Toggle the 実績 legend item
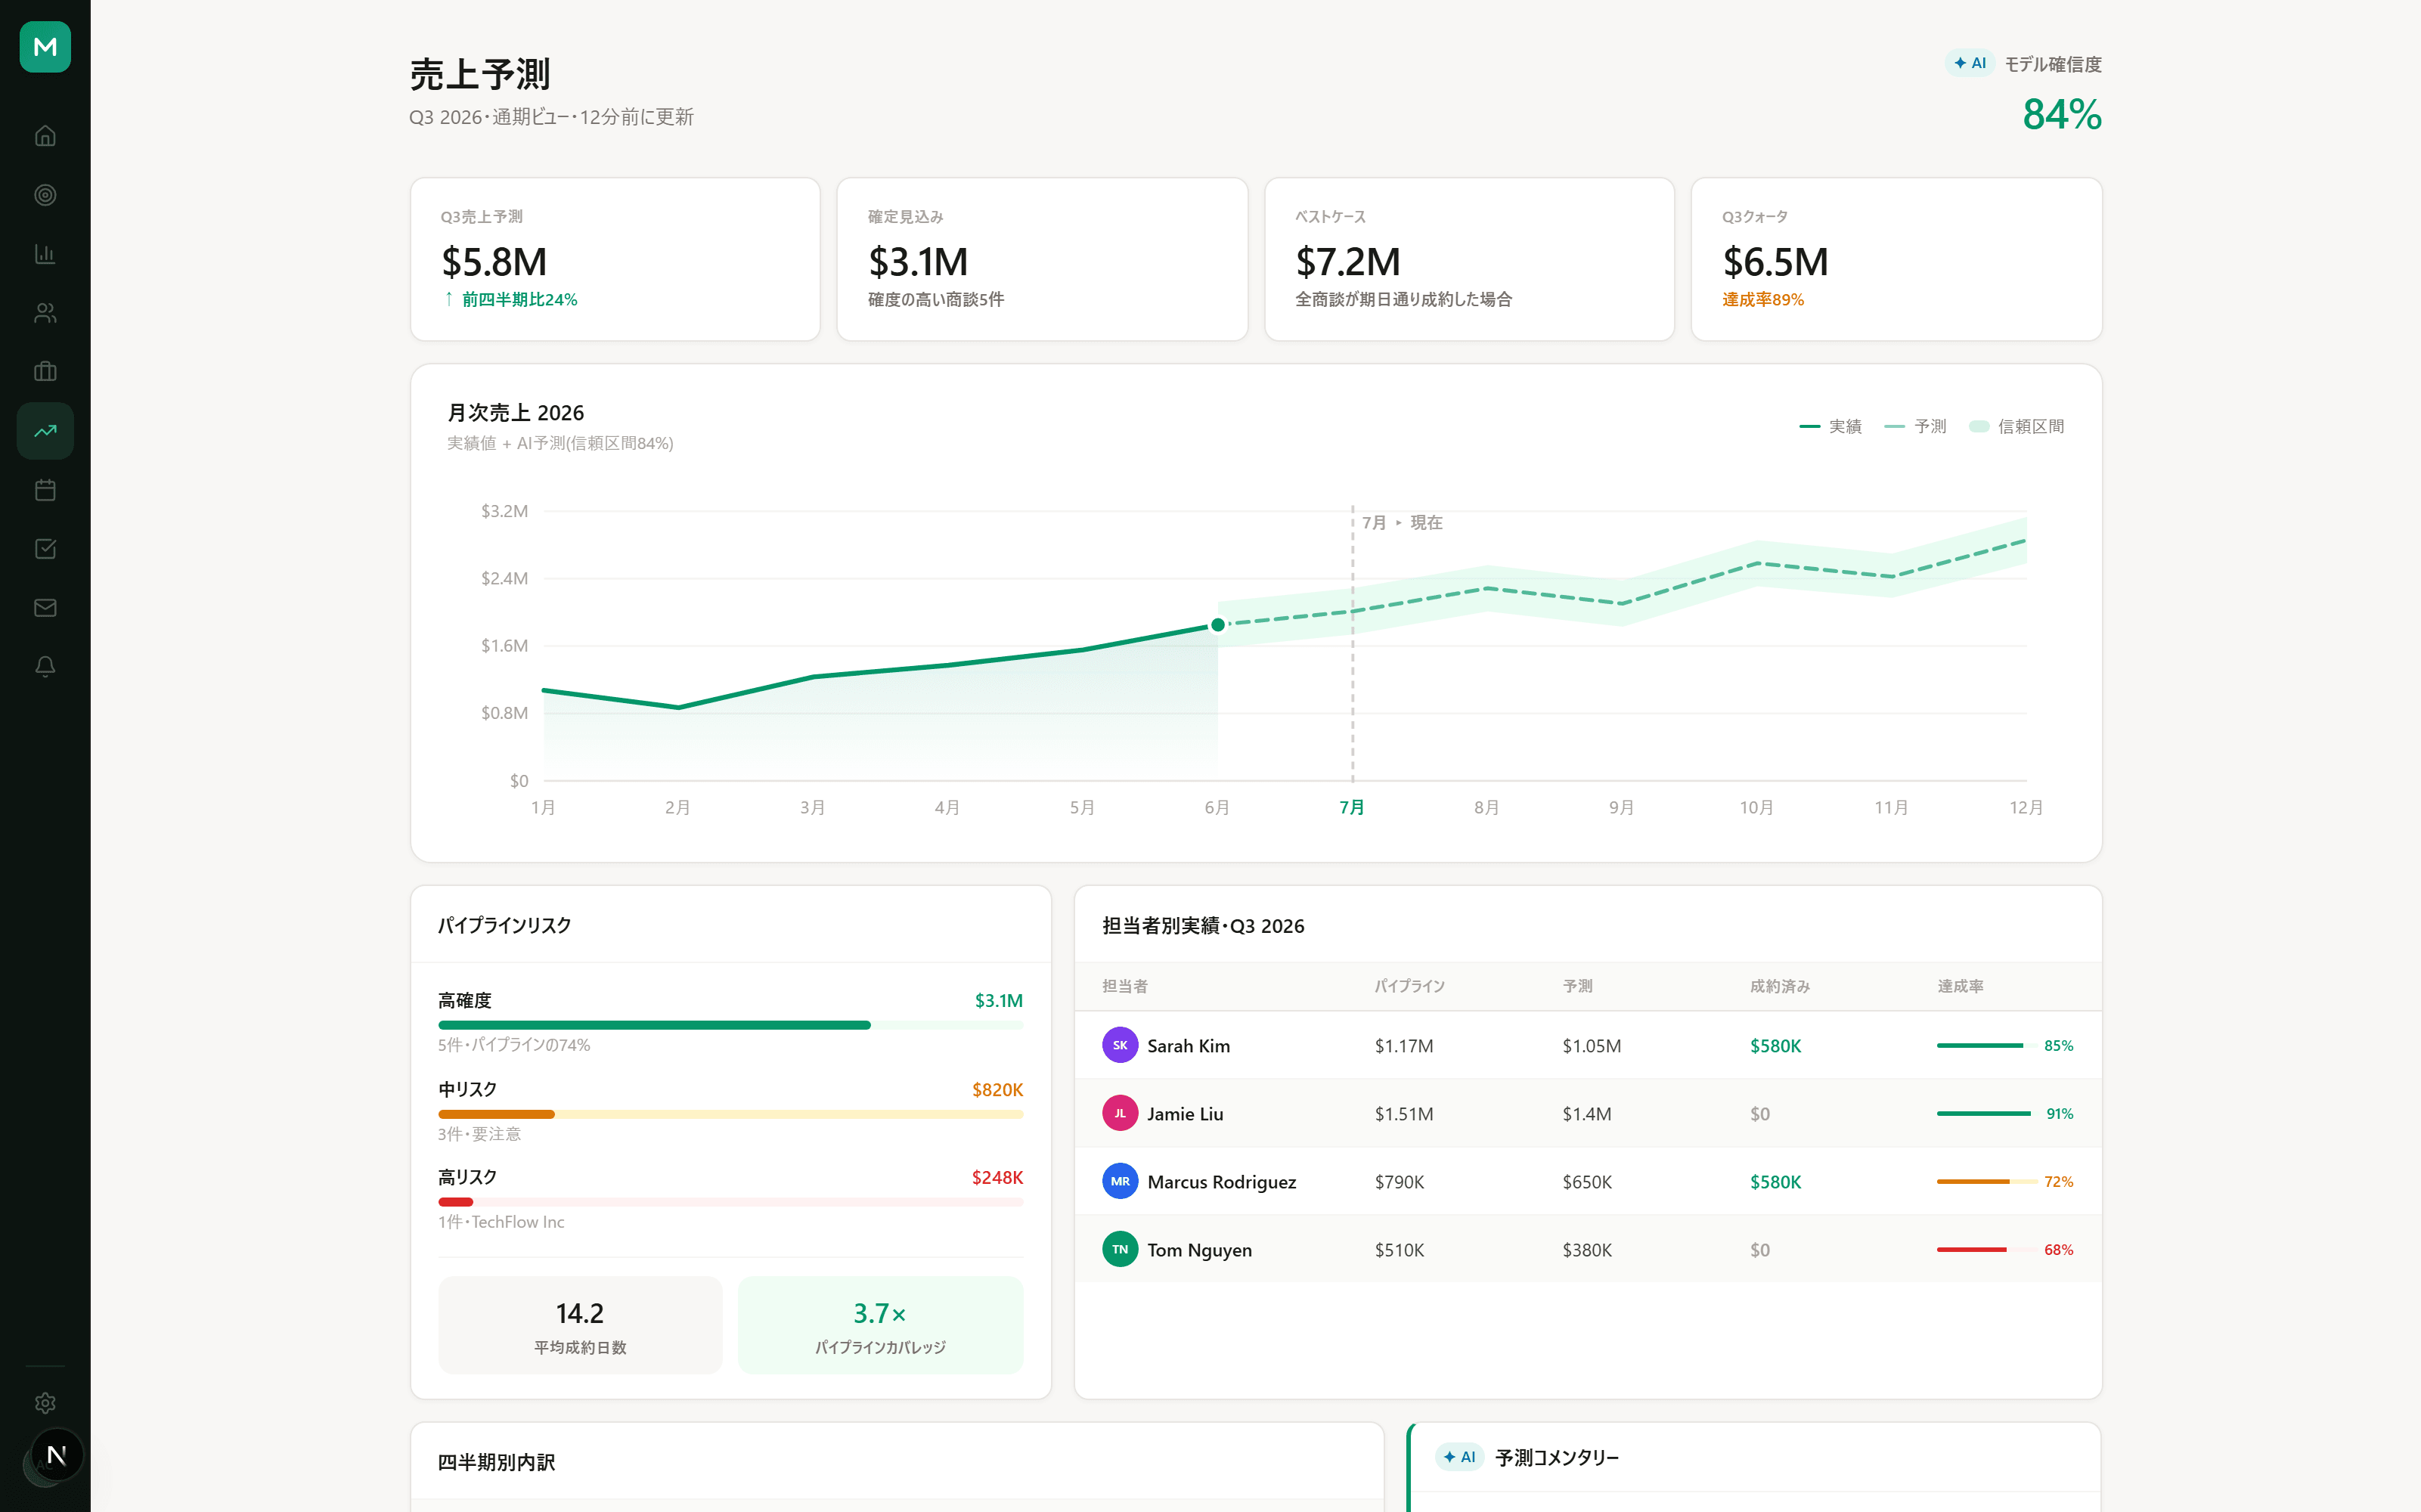The image size is (2421, 1512). [1830, 427]
